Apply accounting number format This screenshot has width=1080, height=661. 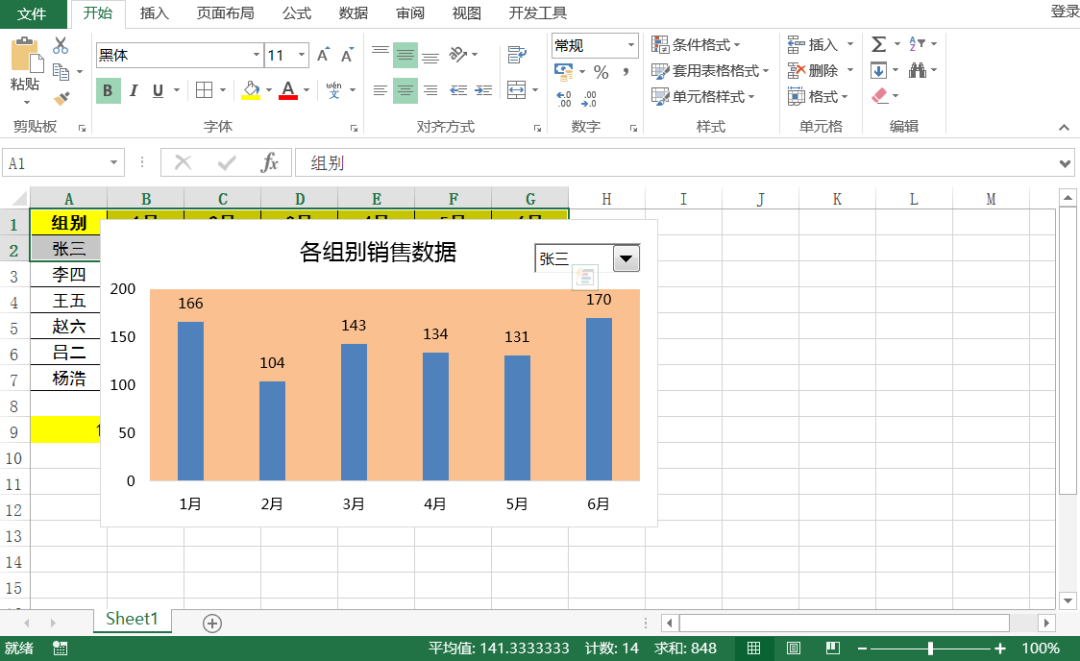pos(563,71)
